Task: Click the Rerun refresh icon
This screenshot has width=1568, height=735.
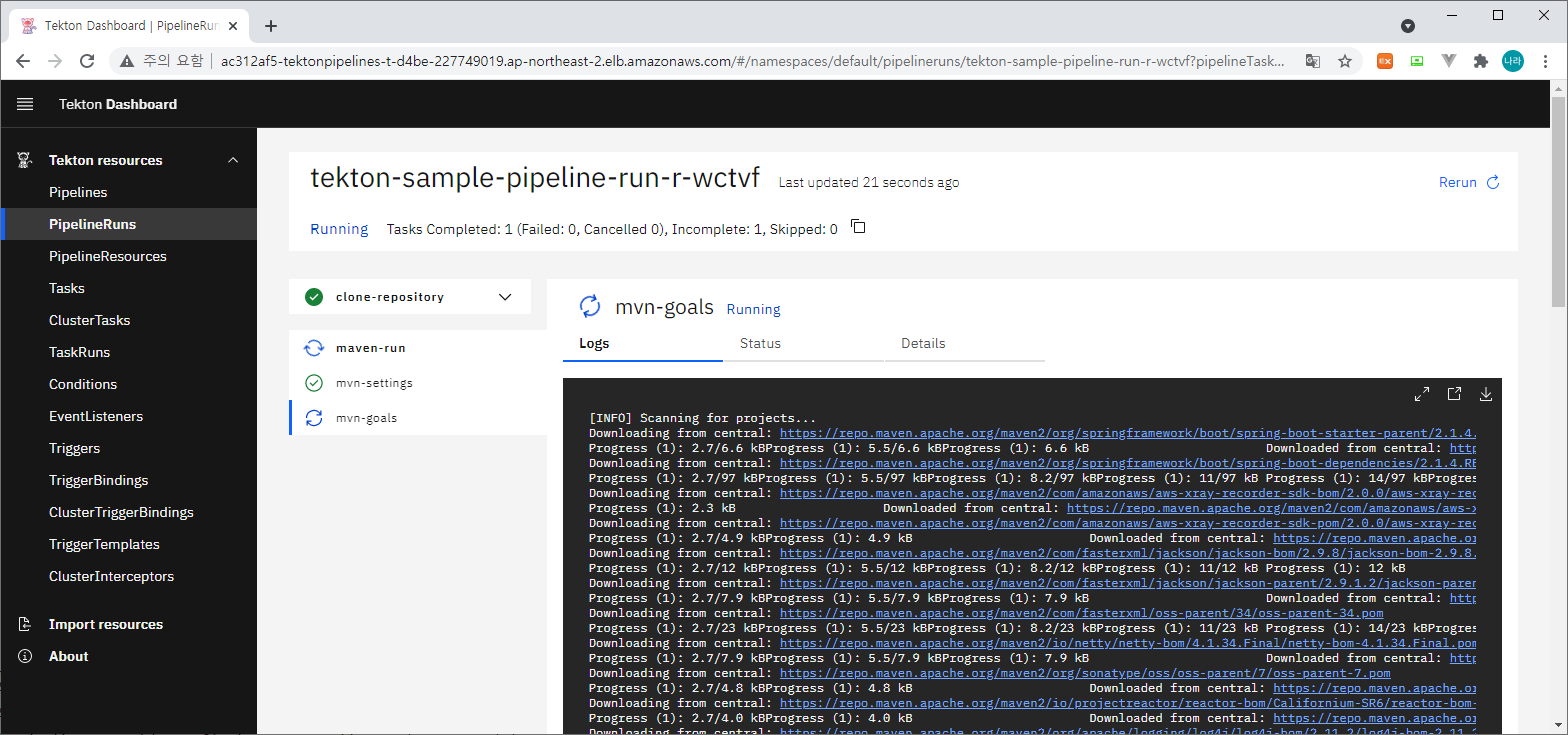Action: coord(1493,182)
